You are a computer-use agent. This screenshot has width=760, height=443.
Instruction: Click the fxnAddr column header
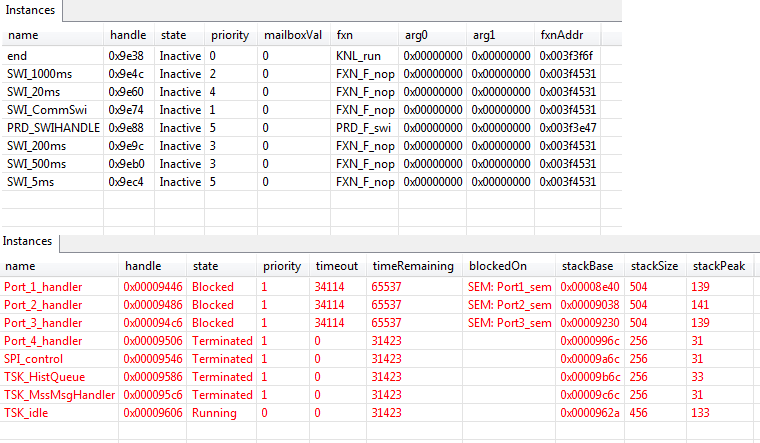[561, 35]
